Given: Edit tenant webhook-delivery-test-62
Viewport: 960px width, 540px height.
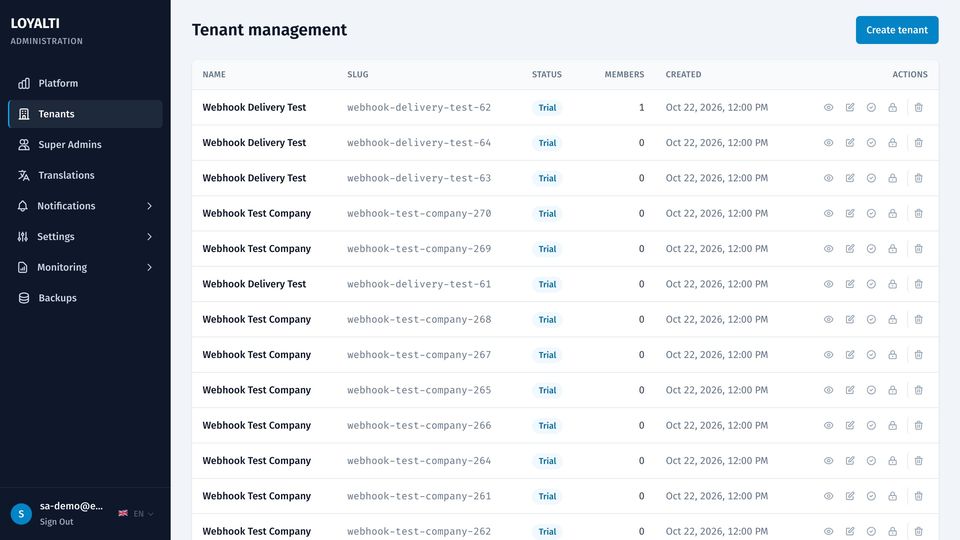Looking at the screenshot, I should (x=850, y=107).
